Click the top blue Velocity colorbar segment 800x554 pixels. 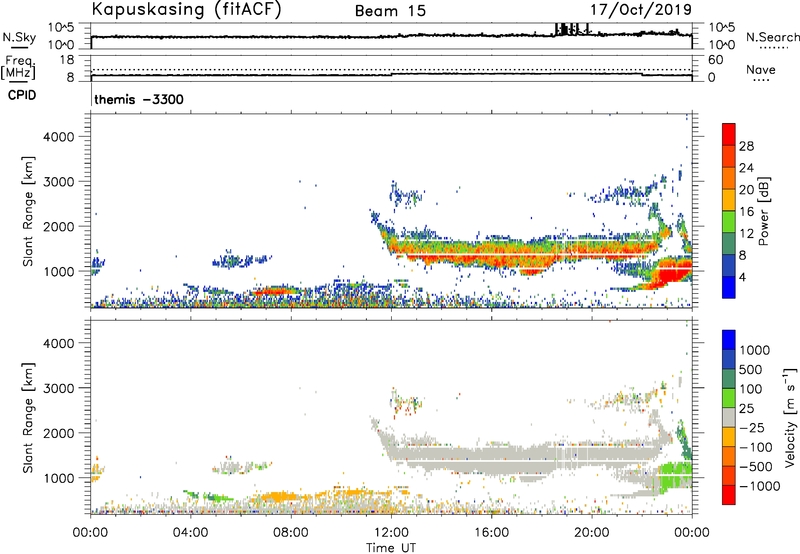pyautogui.click(x=729, y=340)
